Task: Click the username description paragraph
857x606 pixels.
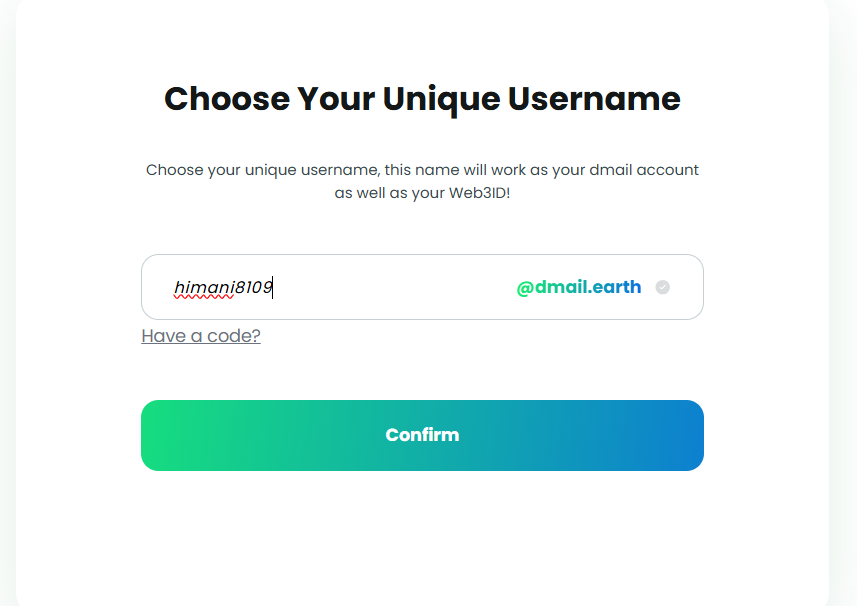Action: pyautogui.click(x=422, y=181)
